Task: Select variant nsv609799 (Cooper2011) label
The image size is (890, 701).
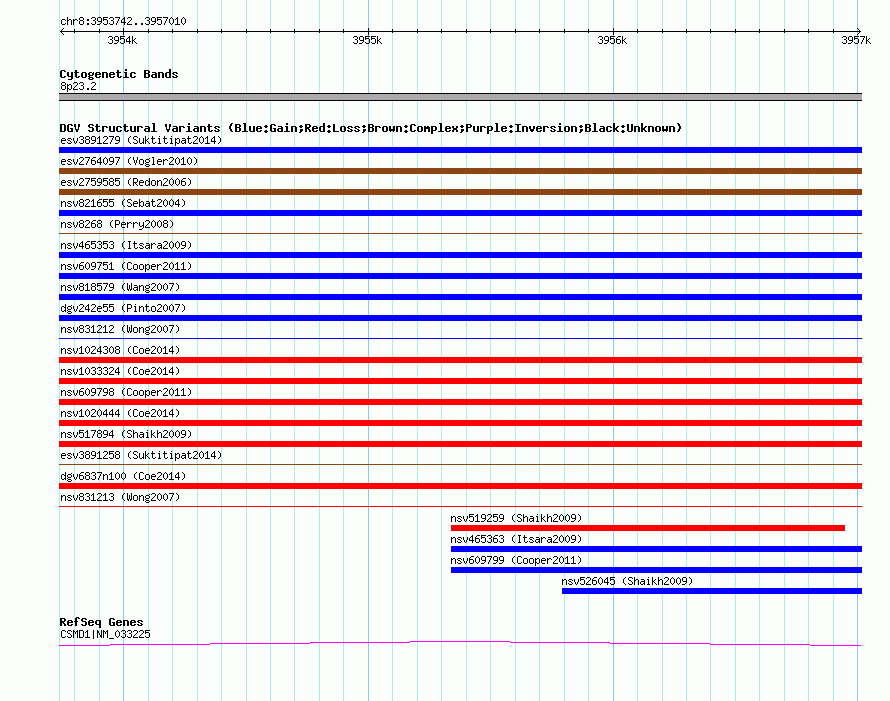Action: pos(516,560)
